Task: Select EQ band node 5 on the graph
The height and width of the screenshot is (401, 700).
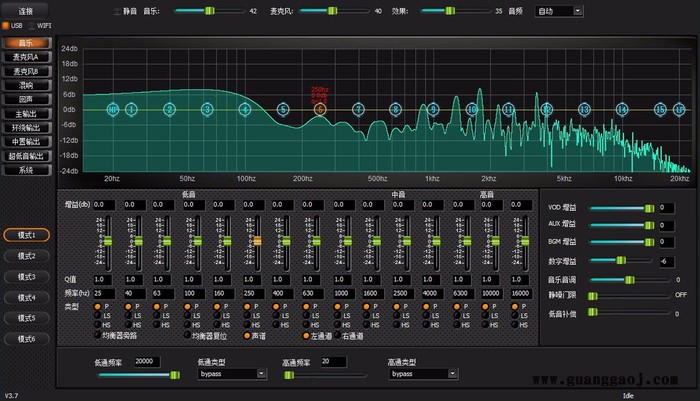Action: tap(283, 109)
